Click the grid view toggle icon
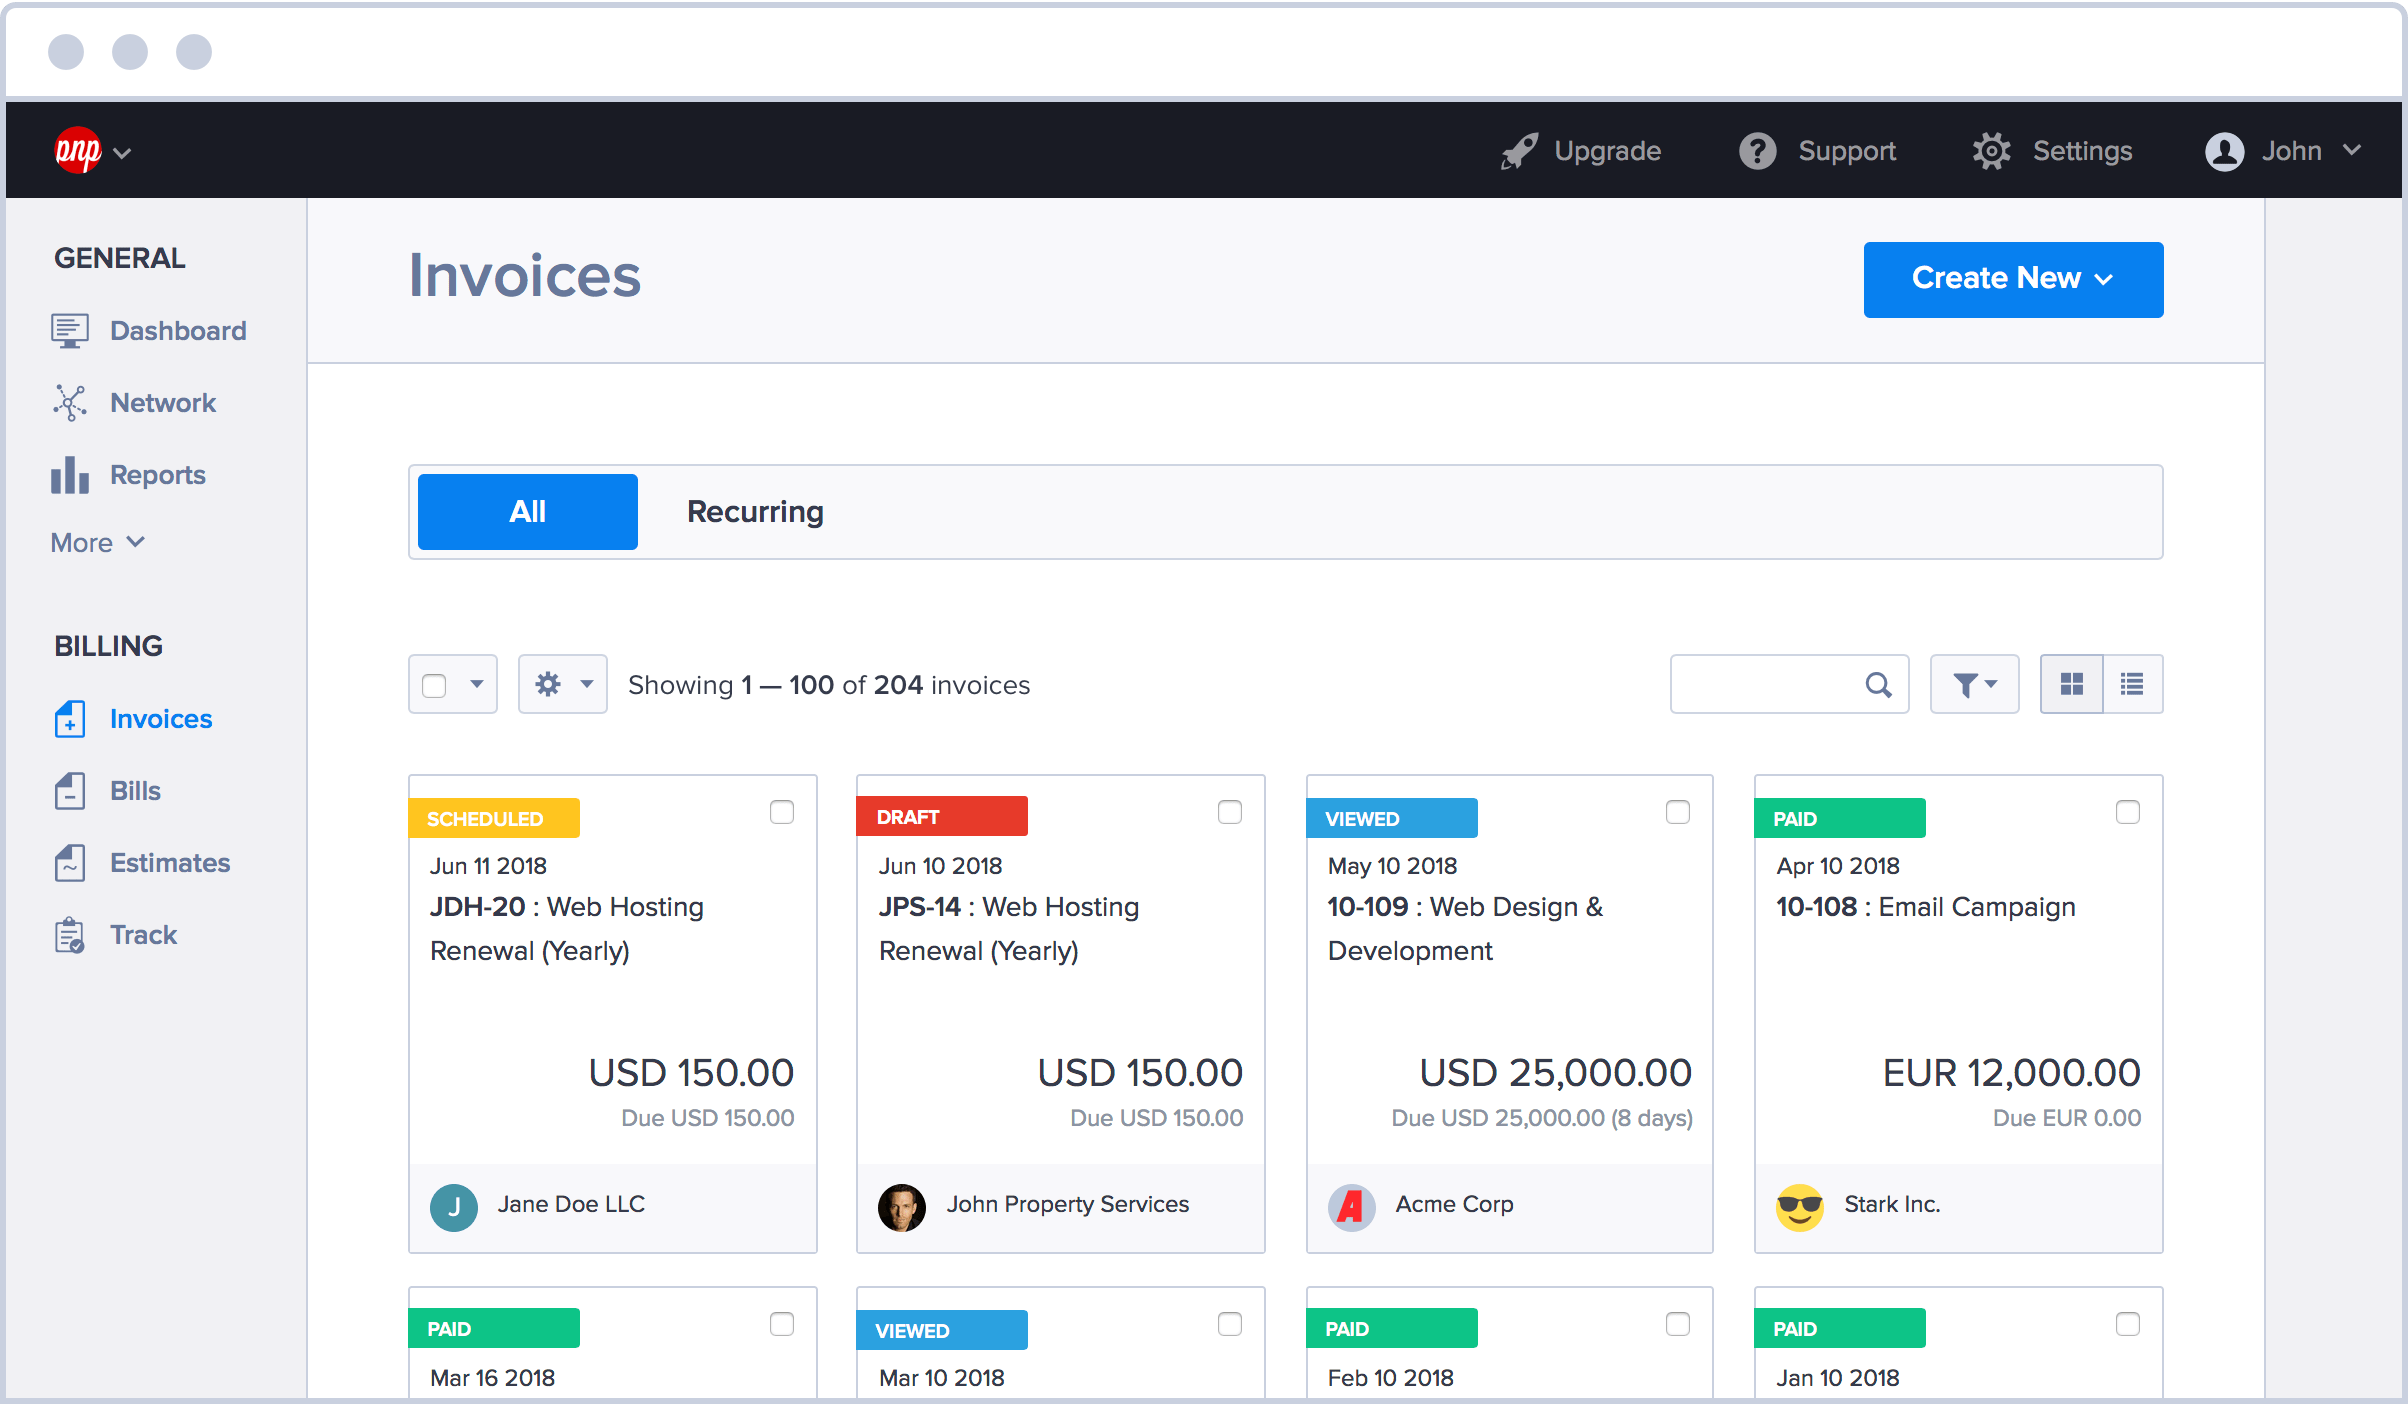Viewport: 2408px width, 1404px height. (x=2072, y=682)
